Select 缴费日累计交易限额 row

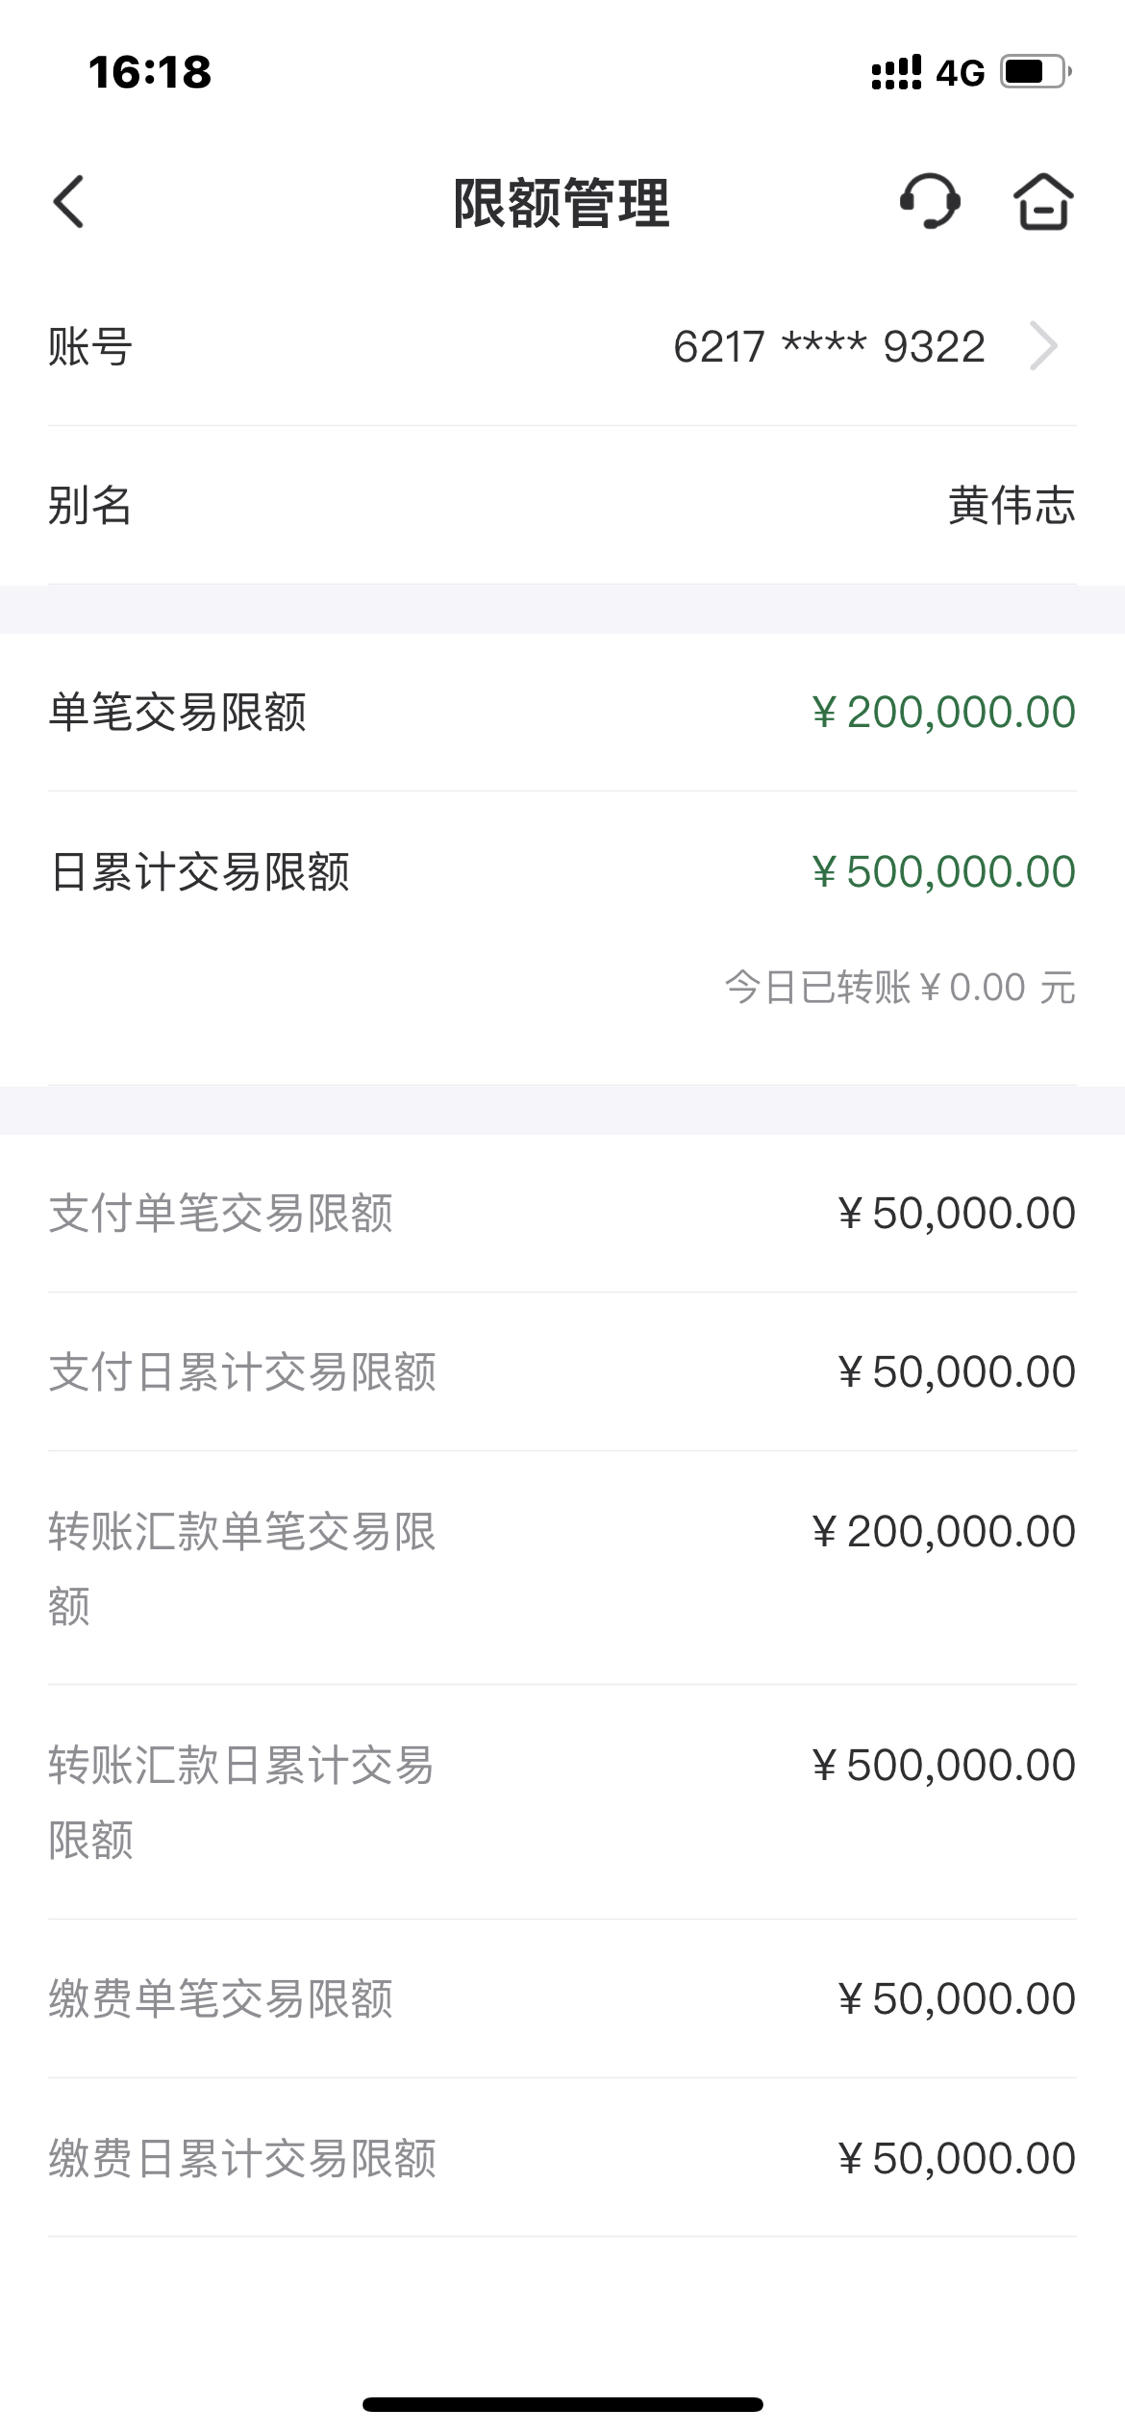[x=562, y=2158]
